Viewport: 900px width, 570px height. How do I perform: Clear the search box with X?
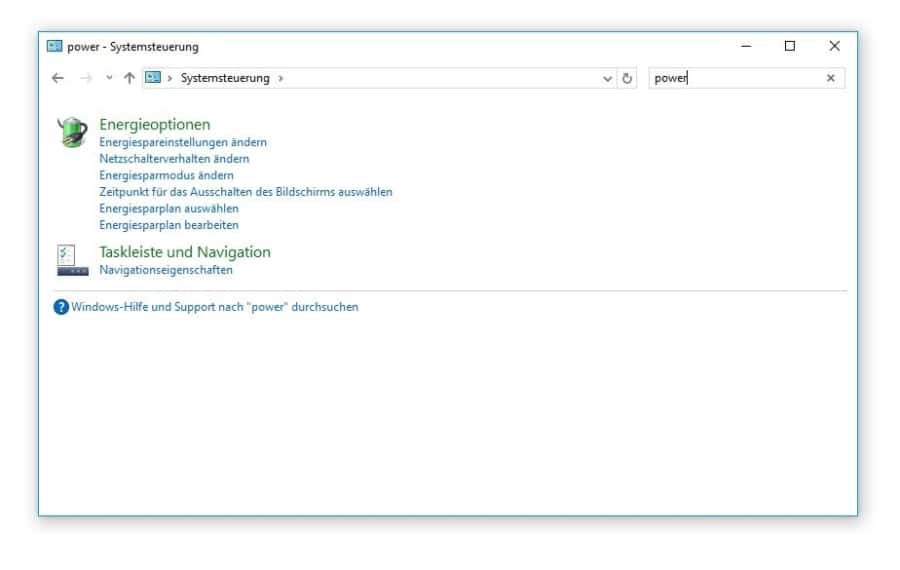click(x=830, y=78)
